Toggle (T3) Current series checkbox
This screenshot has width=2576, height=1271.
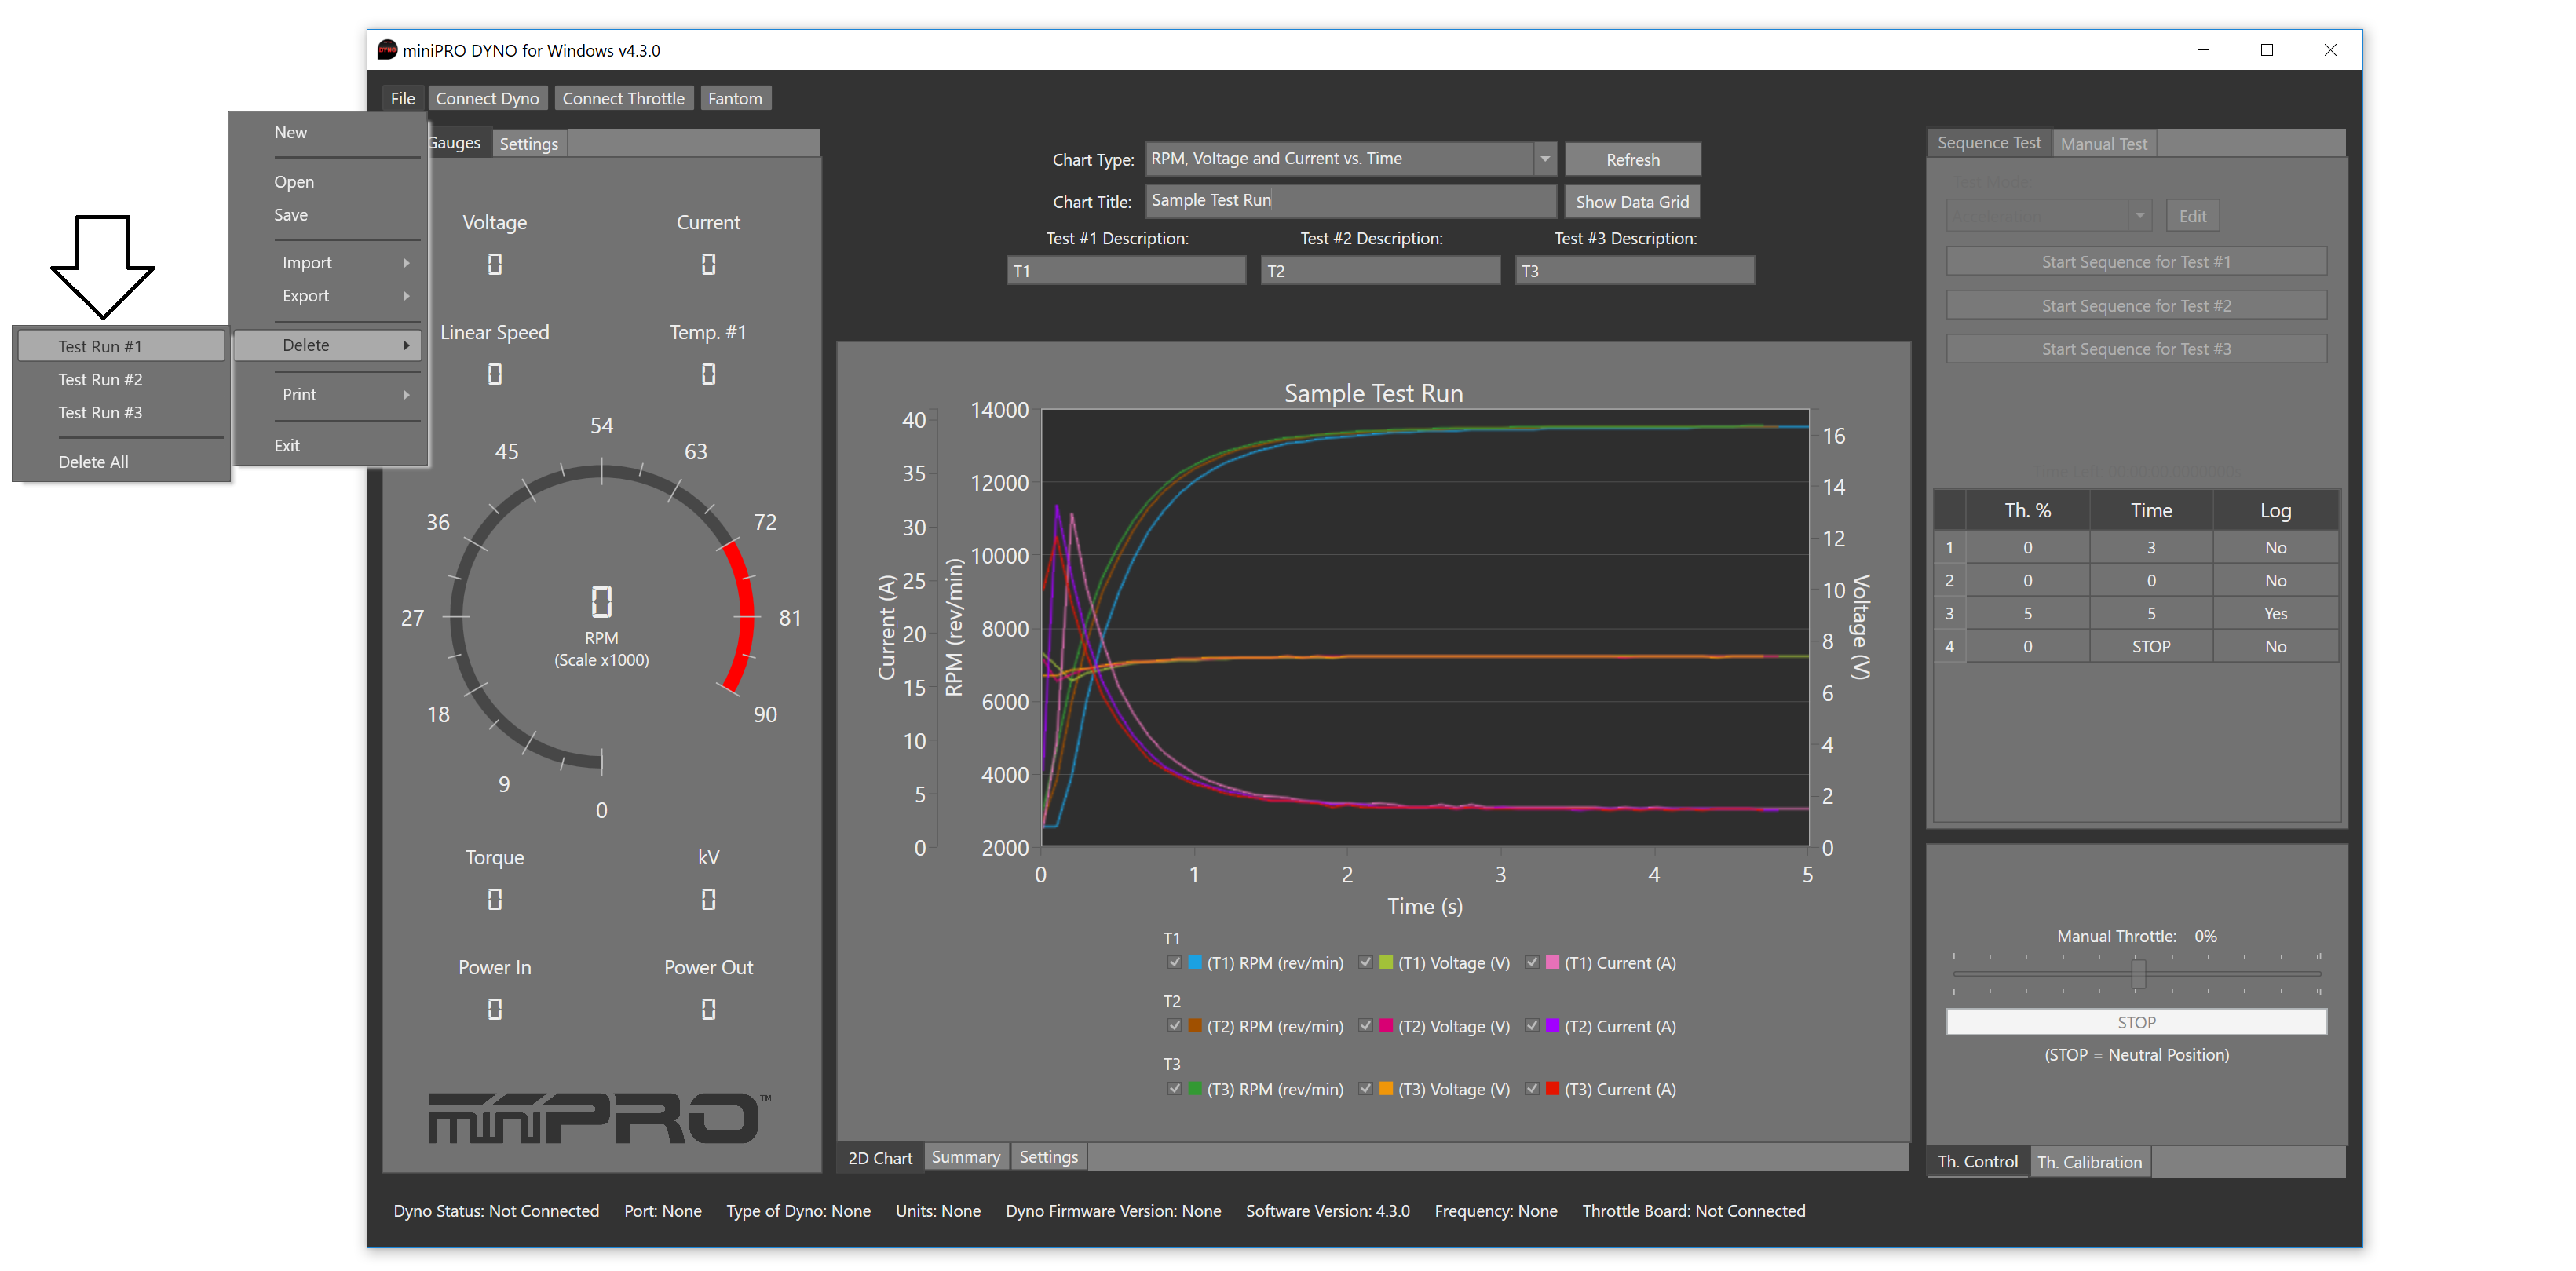click(x=1531, y=1088)
